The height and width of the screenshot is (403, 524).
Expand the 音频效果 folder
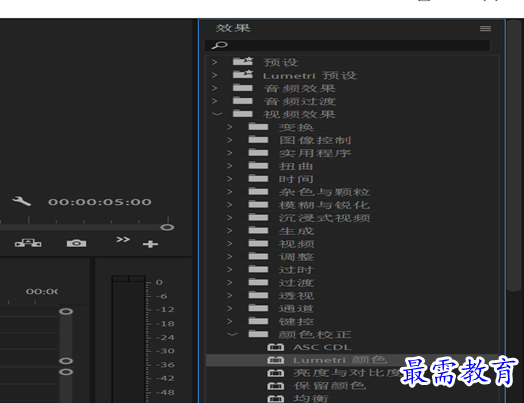click(x=215, y=88)
